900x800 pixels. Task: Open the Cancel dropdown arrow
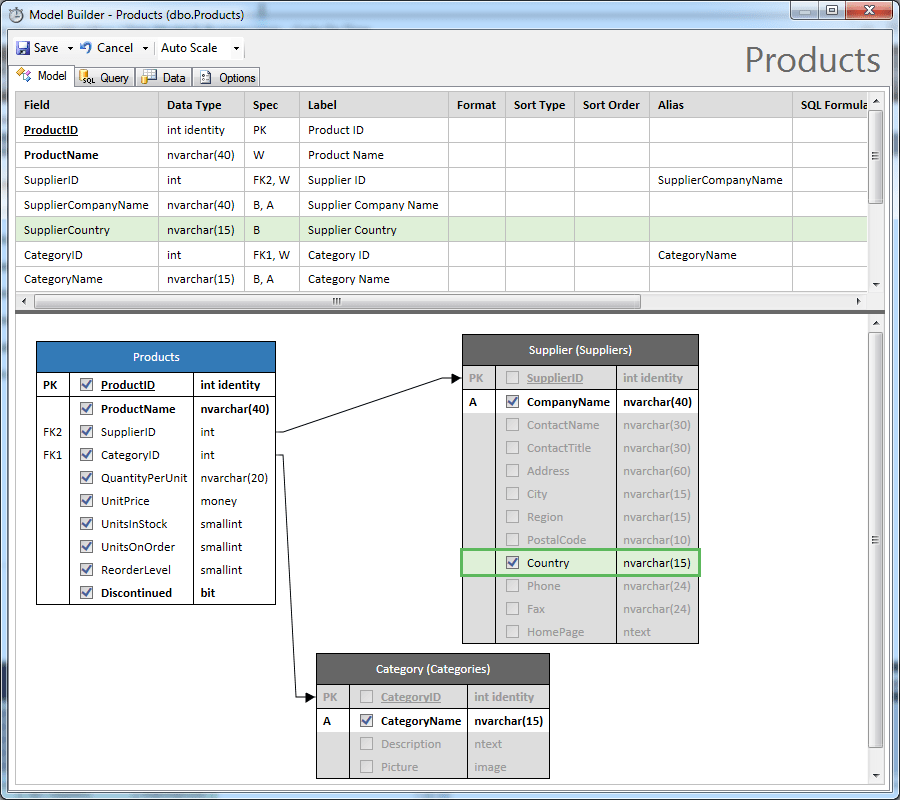(x=145, y=48)
